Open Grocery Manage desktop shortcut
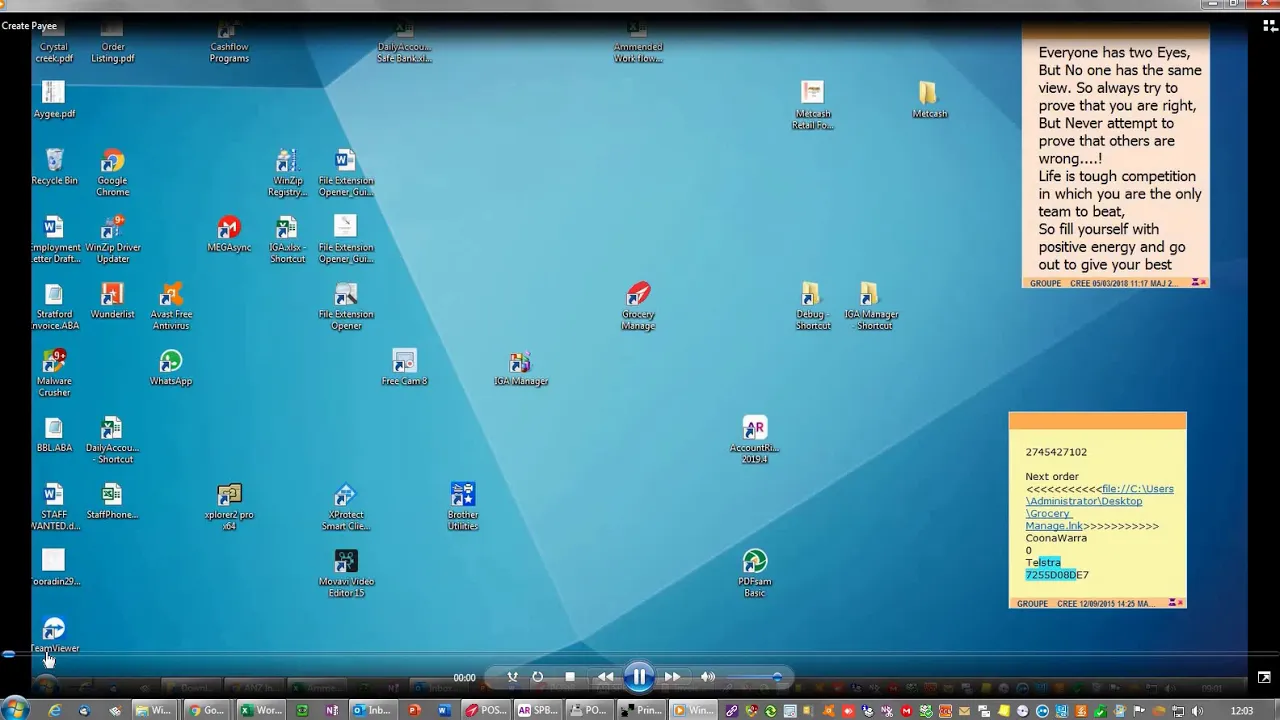Viewport: 1280px width, 720px height. [638, 307]
